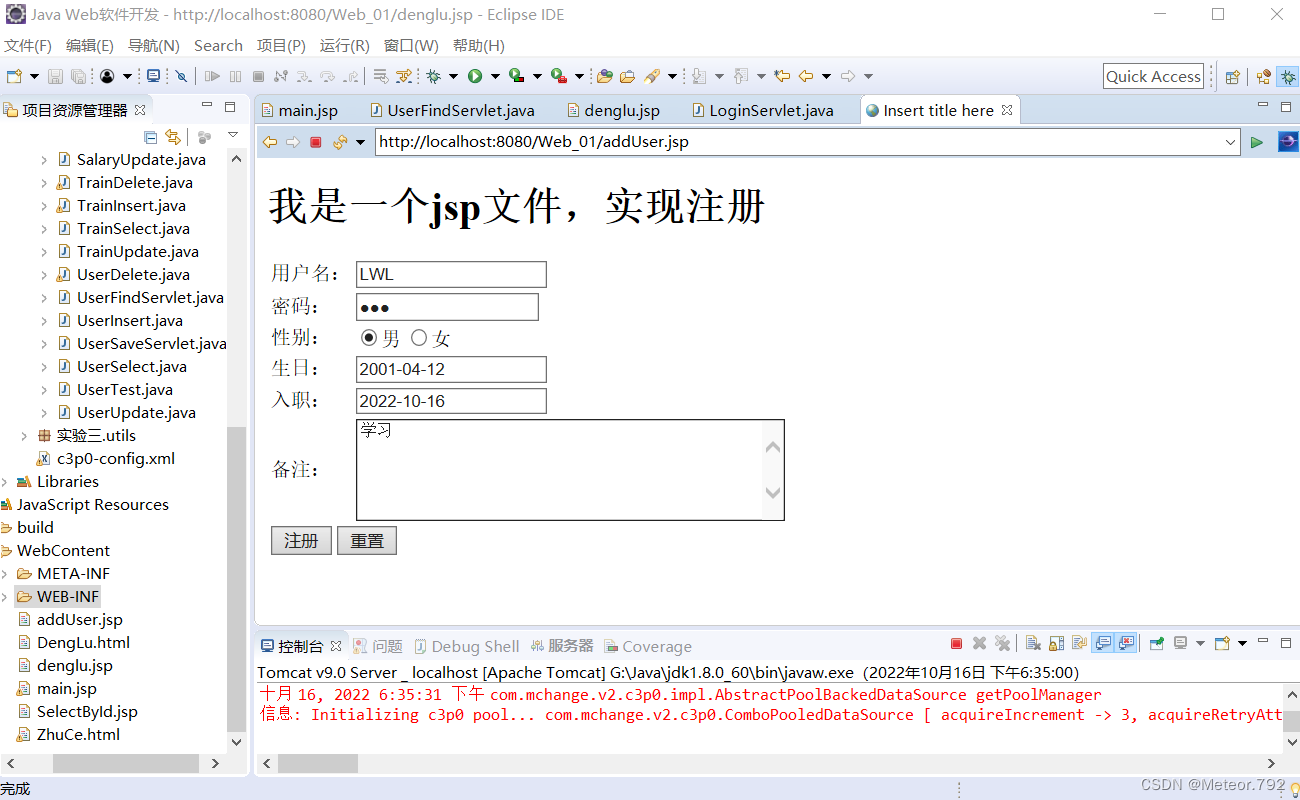Toggle show console when standard error changes
1300x800 pixels.
pos(1126,643)
